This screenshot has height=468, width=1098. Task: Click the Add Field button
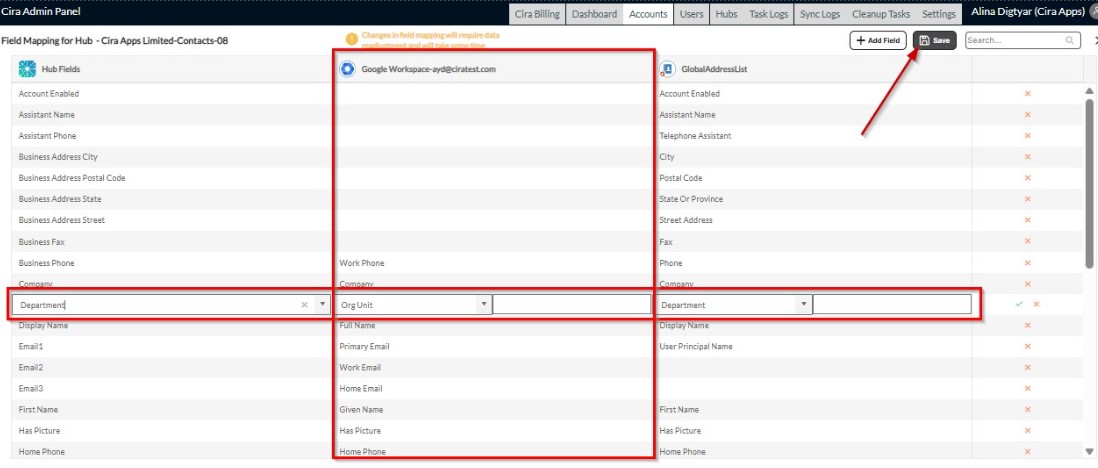[x=878, y=41]
